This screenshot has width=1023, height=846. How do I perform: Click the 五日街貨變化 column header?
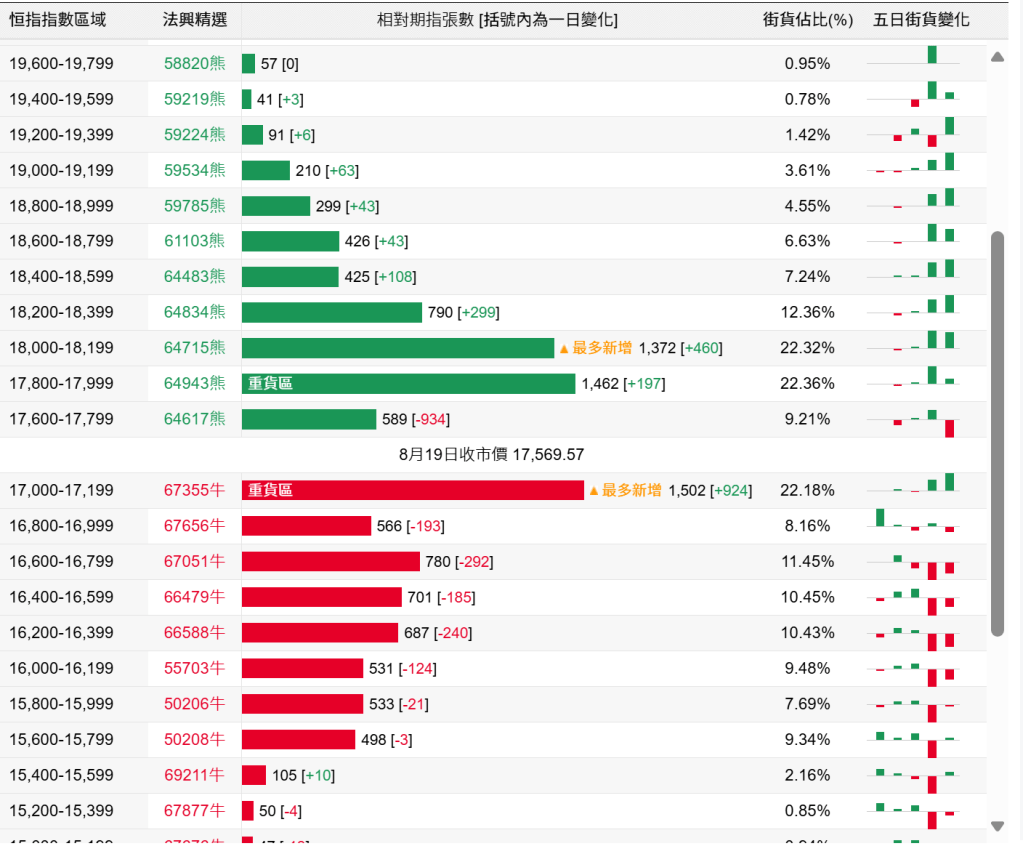pos(921,20)
